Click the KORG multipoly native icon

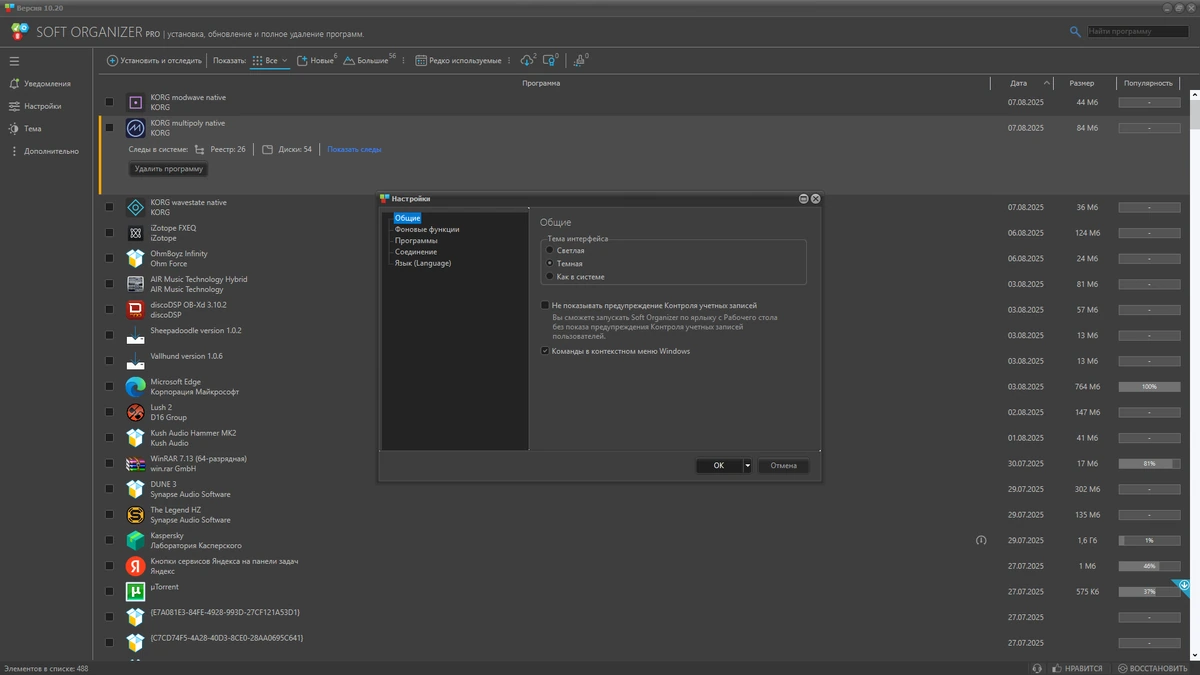point(135,128)
